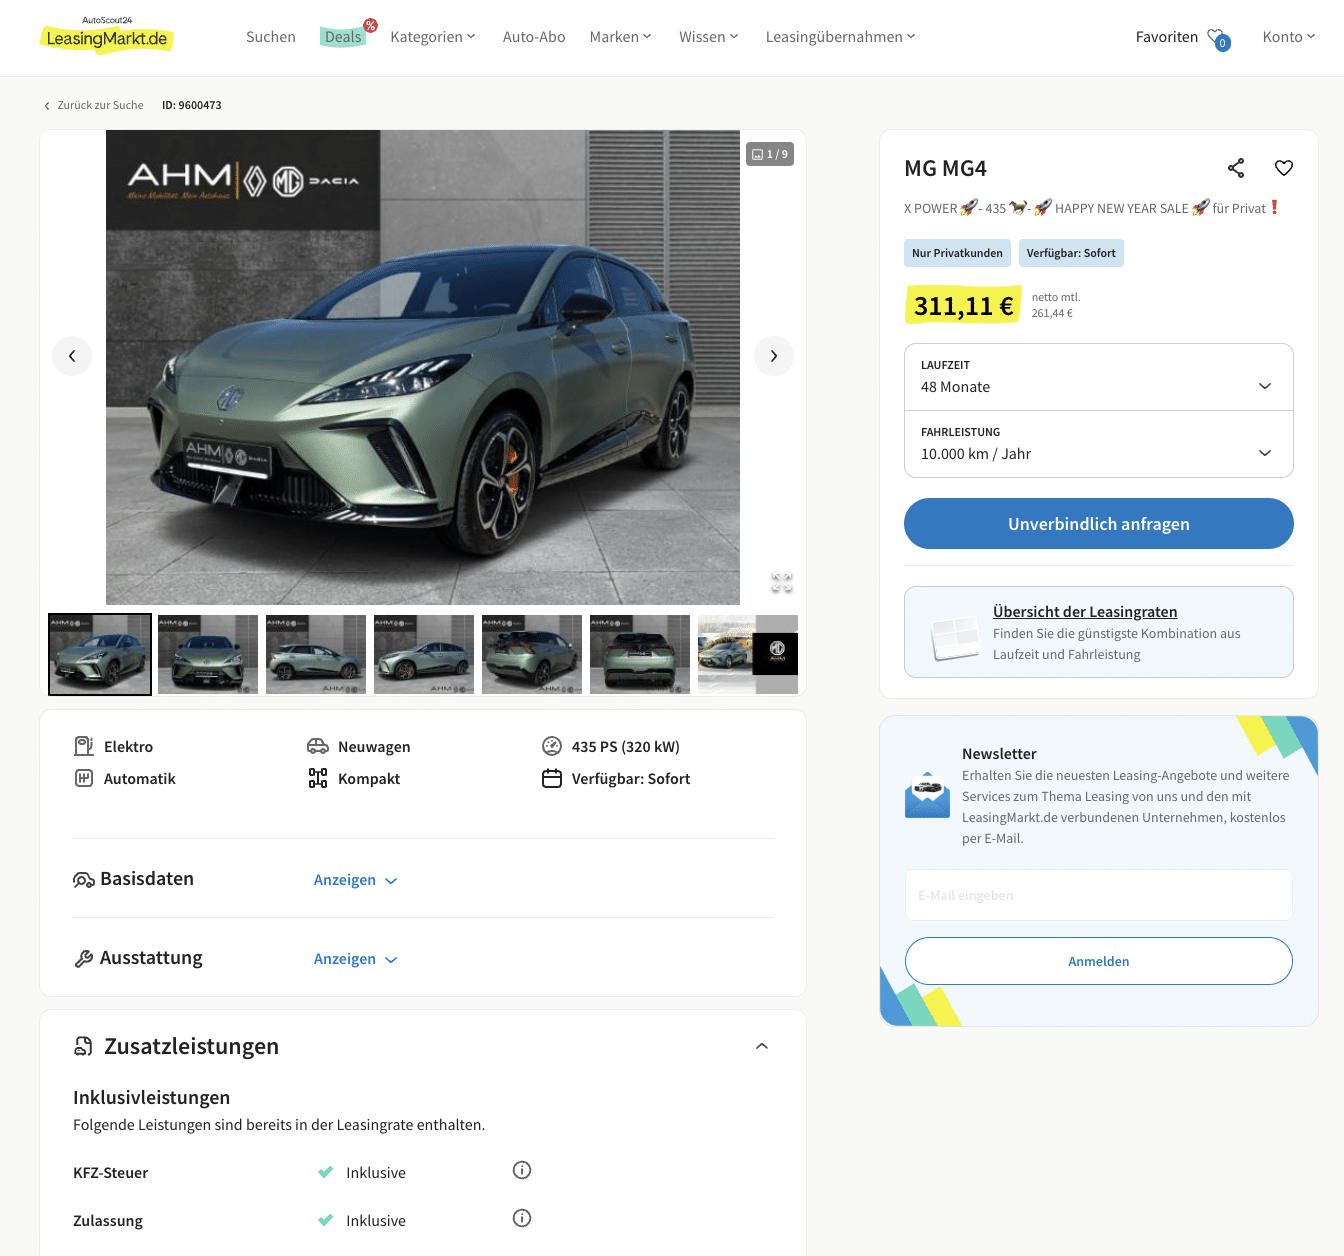This screenshot has width=1344, height=1256.
Task: Click the MG MG4 title
Action: click(945, 168)
